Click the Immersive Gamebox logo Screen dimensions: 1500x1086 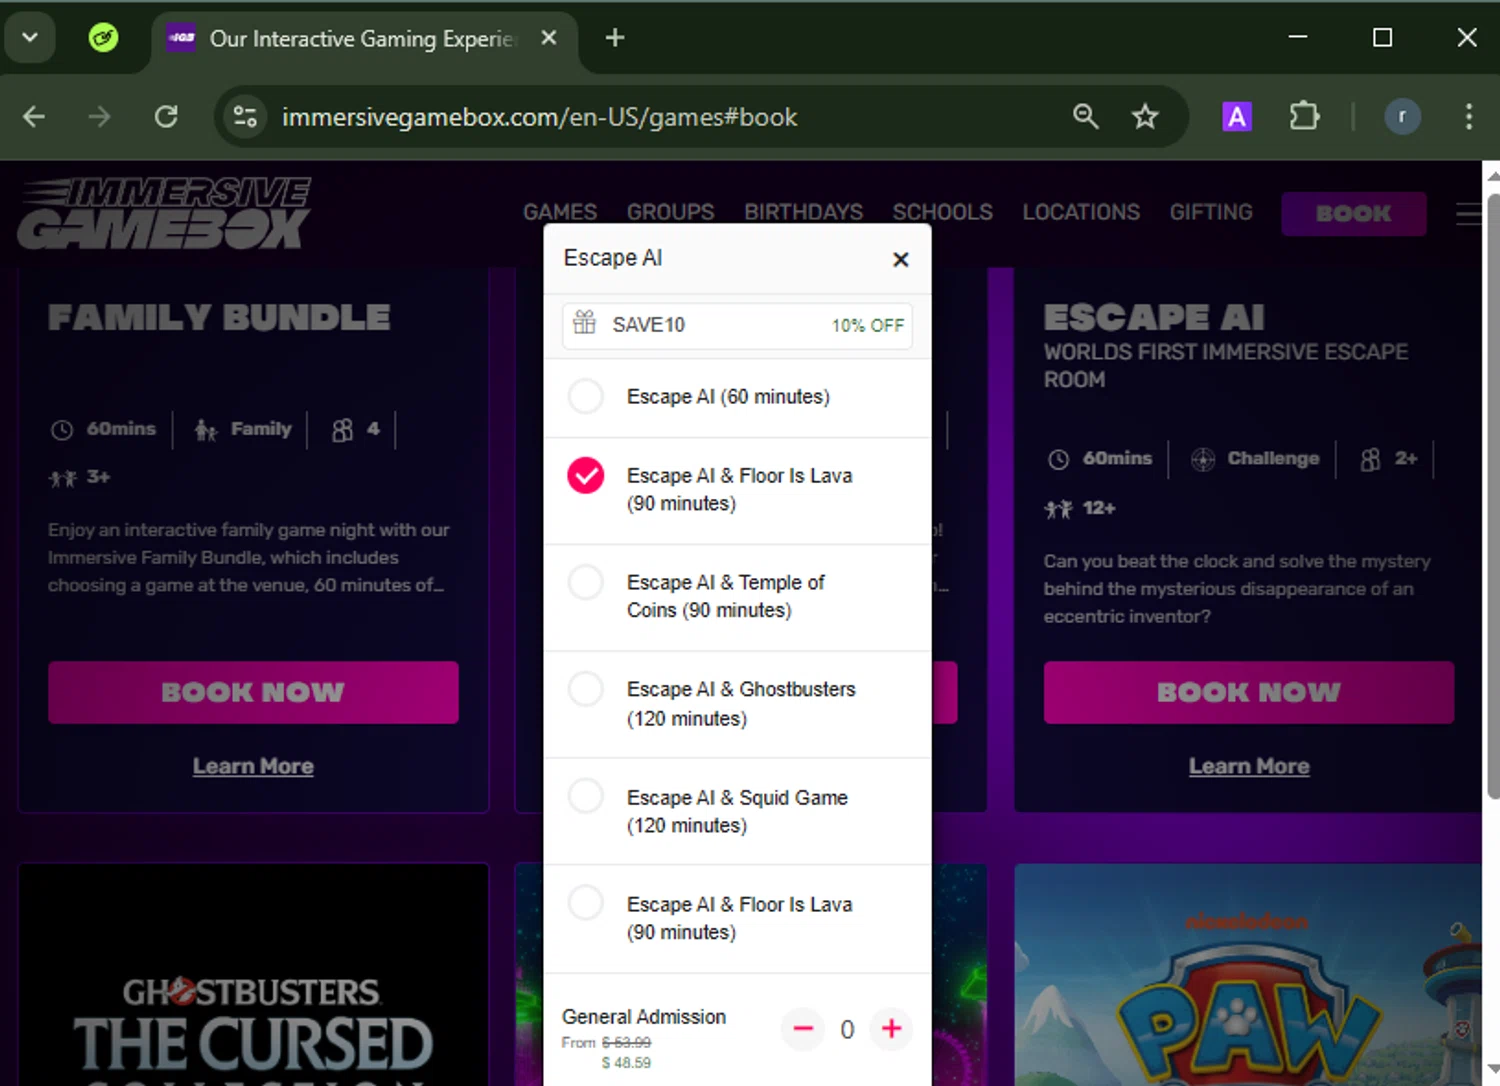(x=165, y=213)
